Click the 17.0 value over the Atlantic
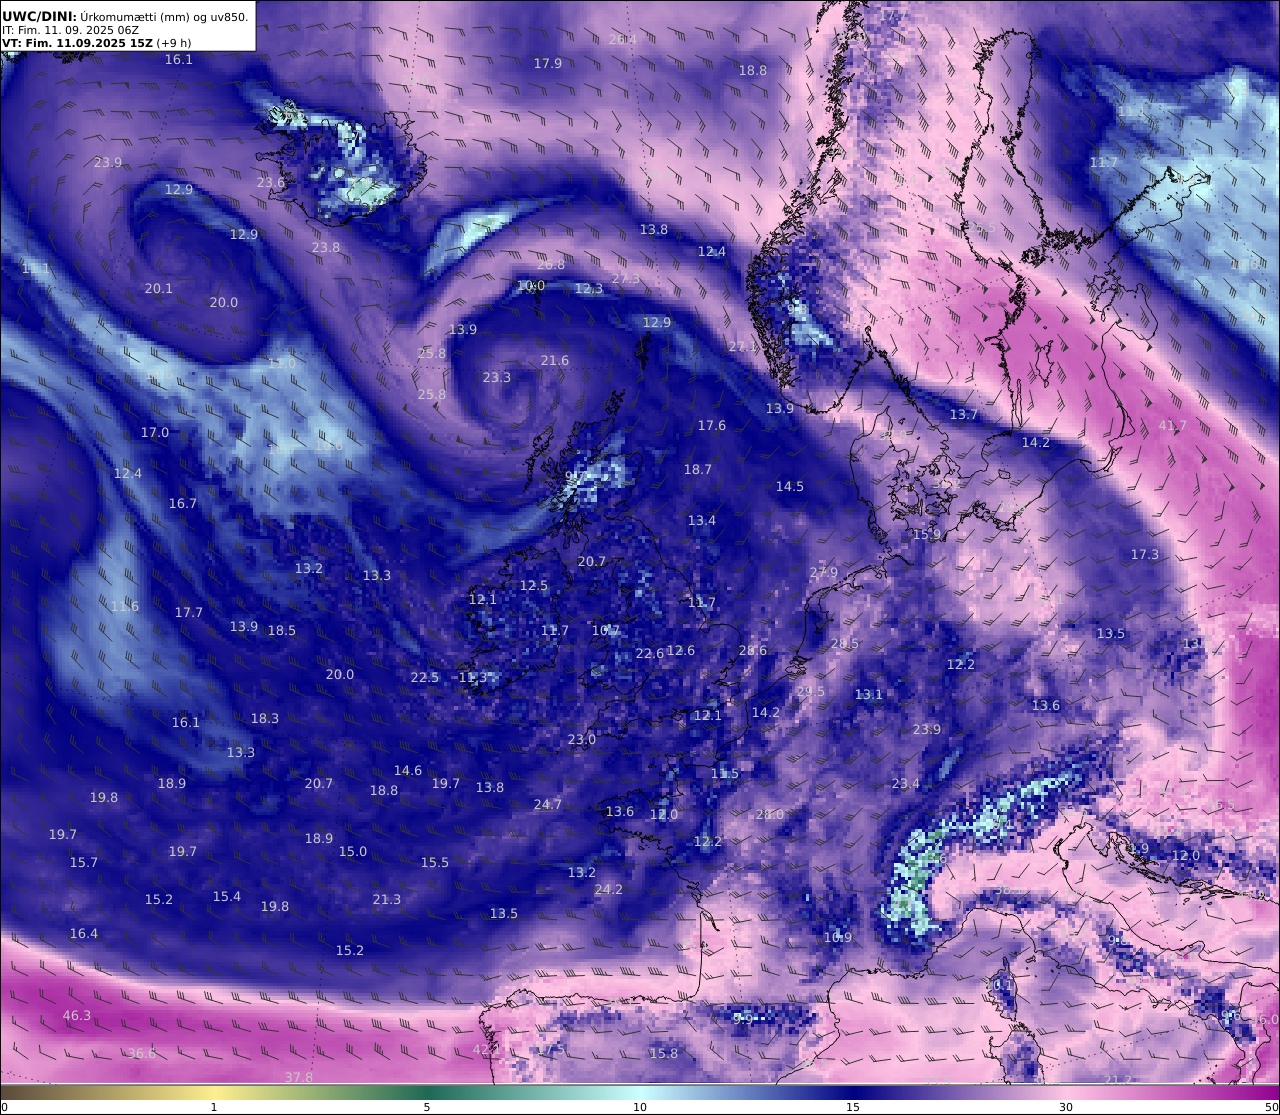 point(154,432)
